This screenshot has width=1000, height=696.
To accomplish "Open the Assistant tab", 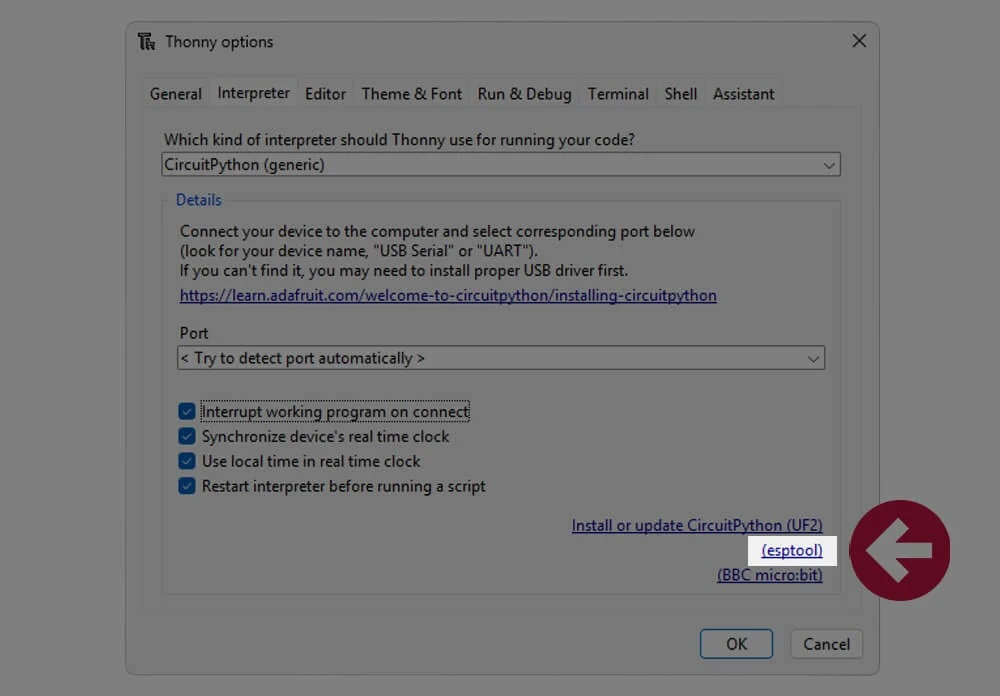I will click(x=744, y=94).
